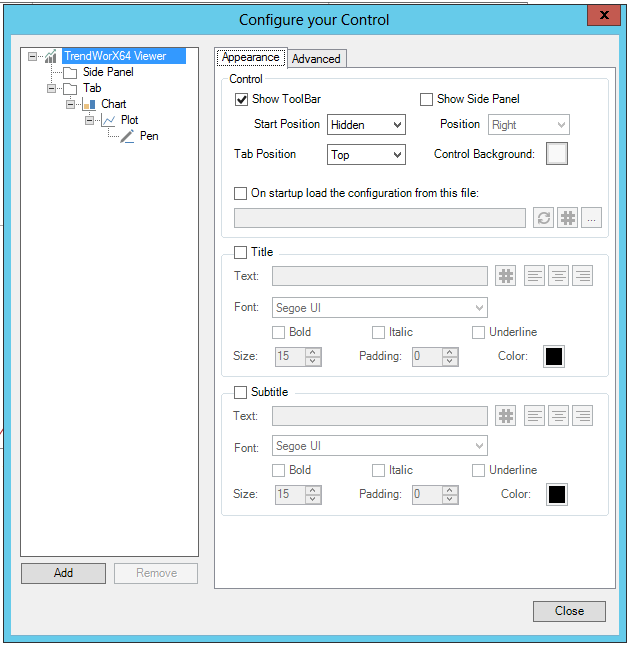The width and height of the screenshot is (629, 646).
Task: Tick the On startup load configuration checkbox
Action: coord(240,193)
